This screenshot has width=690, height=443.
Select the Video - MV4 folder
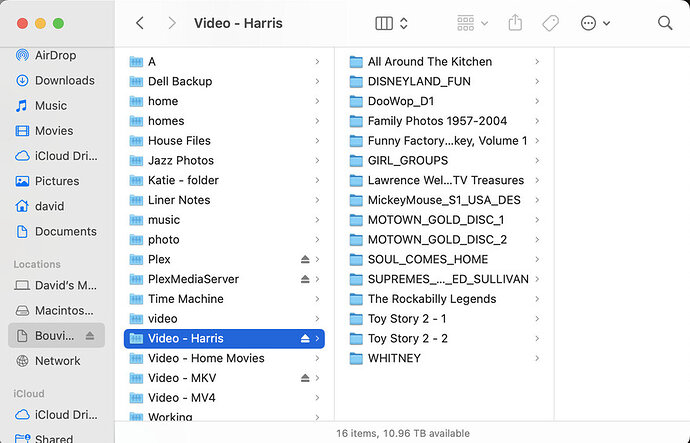224,398
